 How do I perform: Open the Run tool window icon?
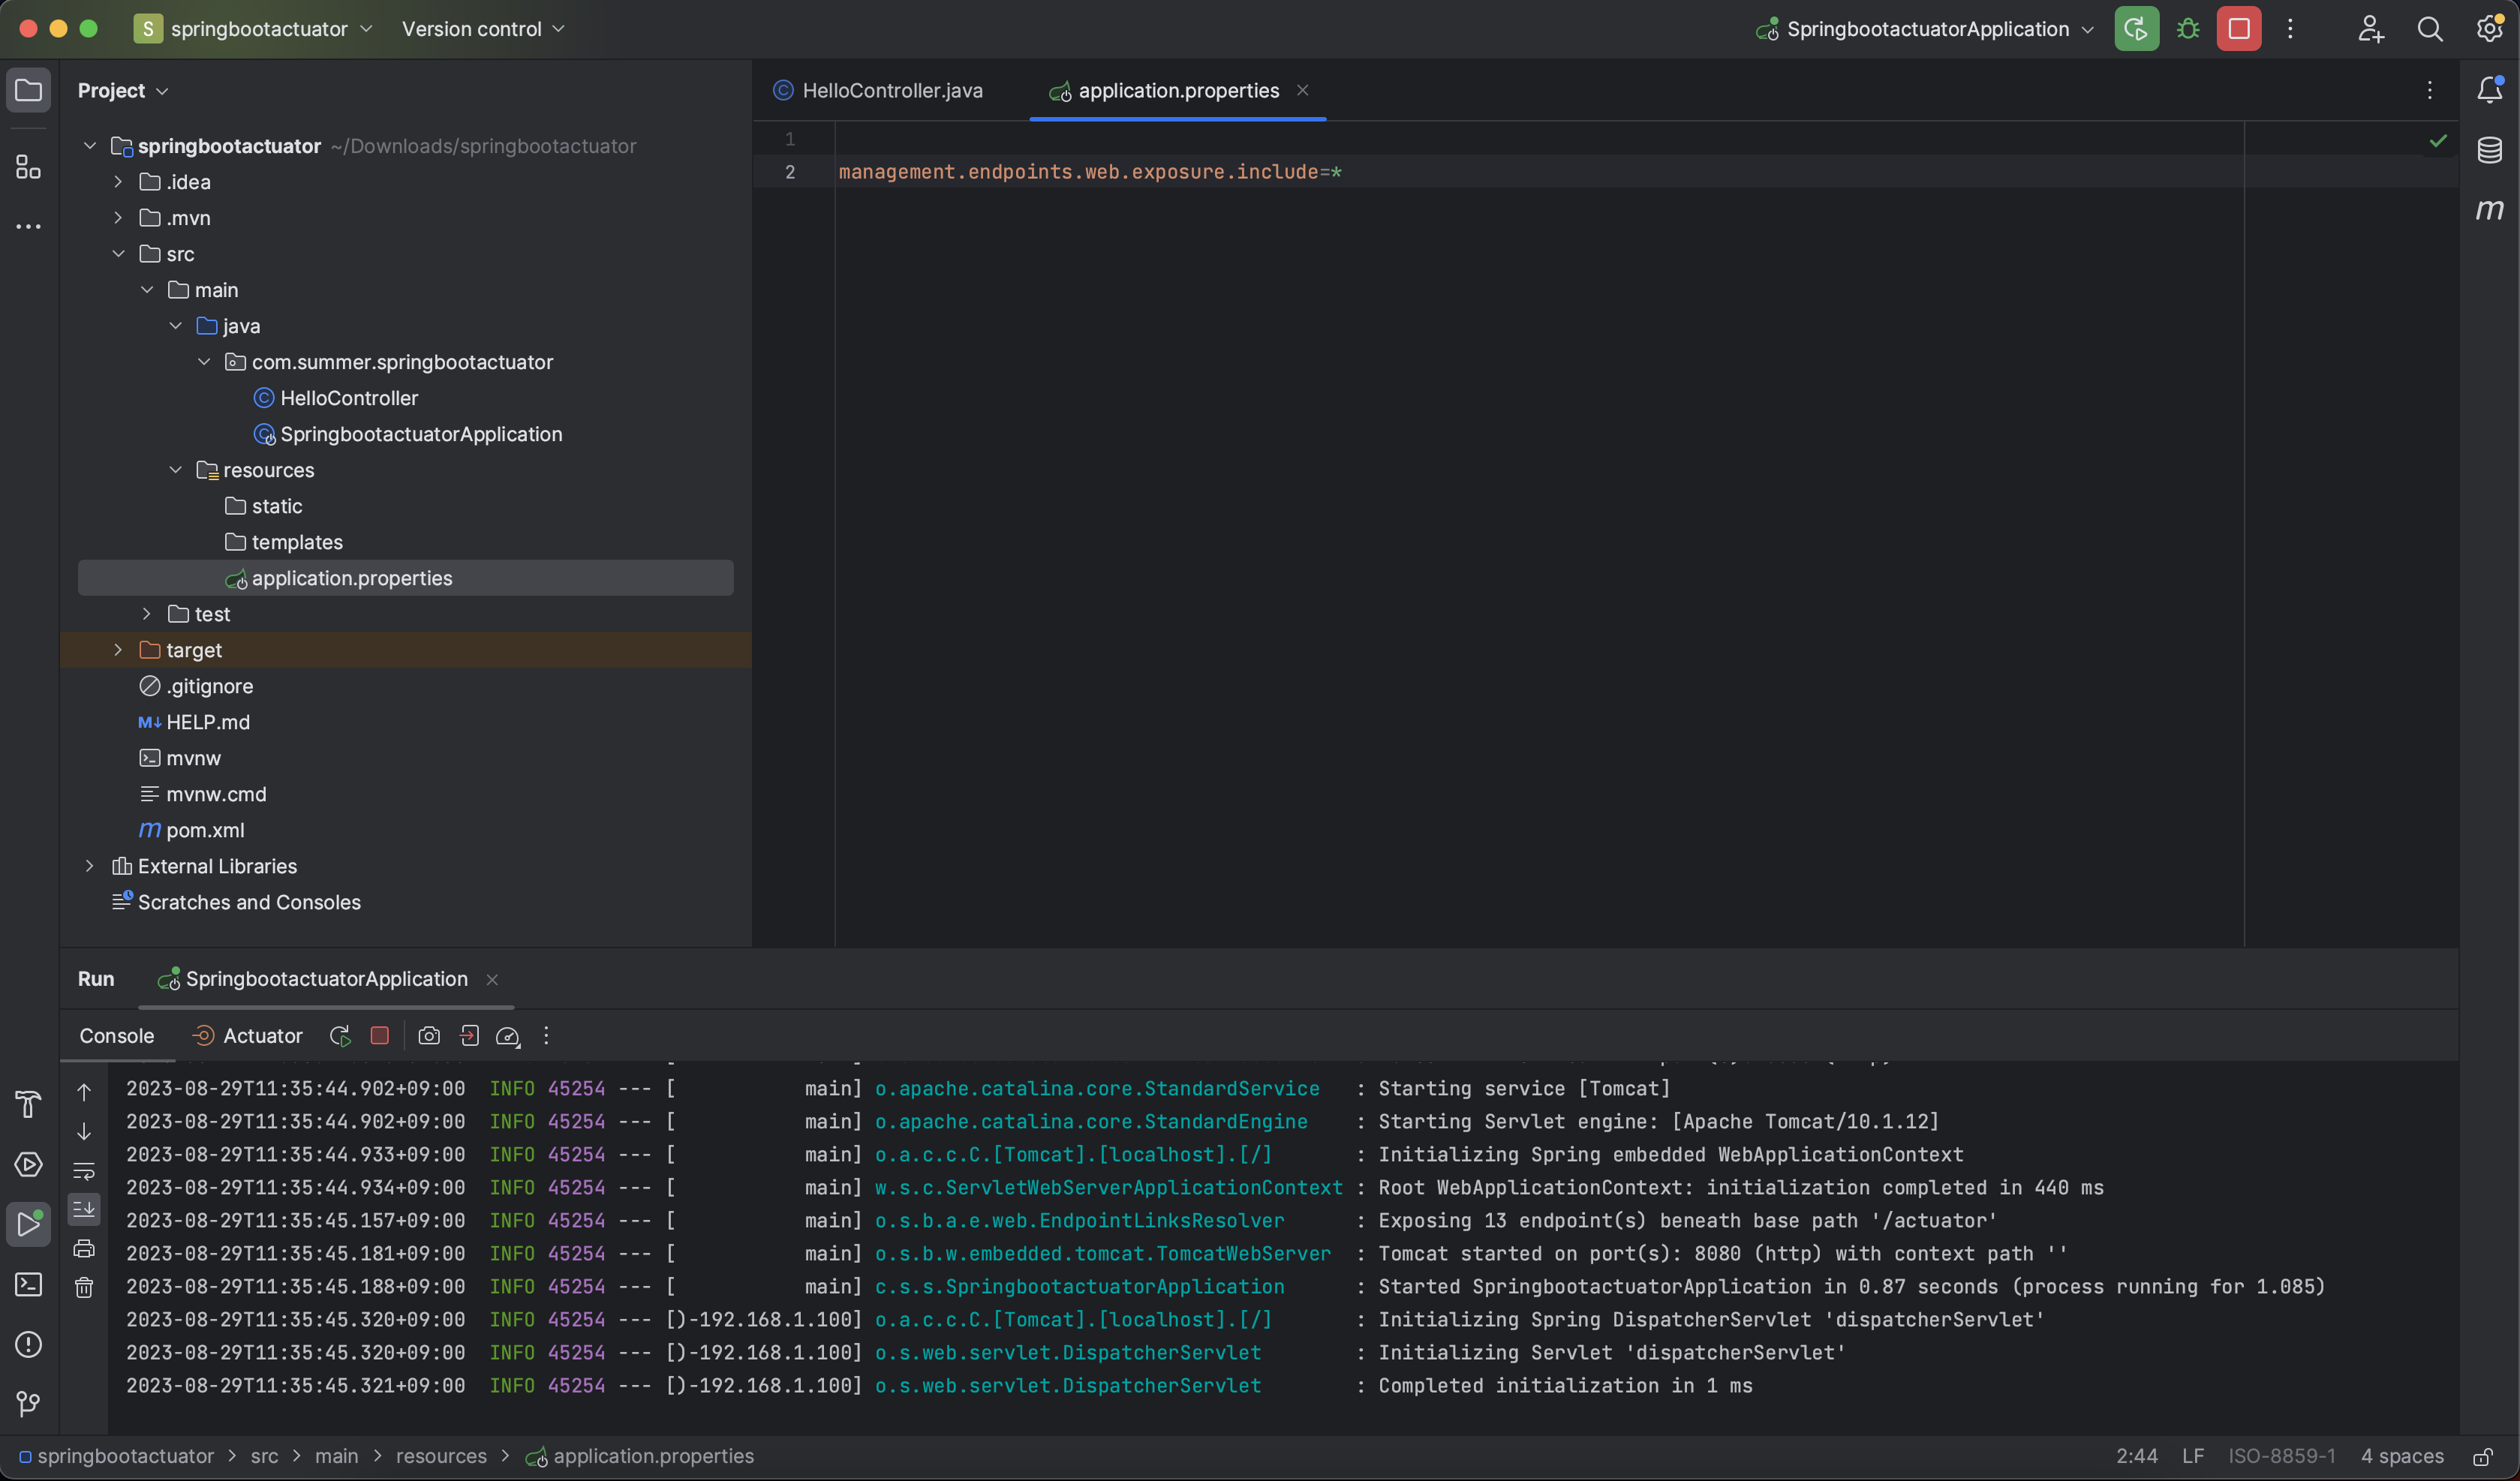[x=28, y=1224]
